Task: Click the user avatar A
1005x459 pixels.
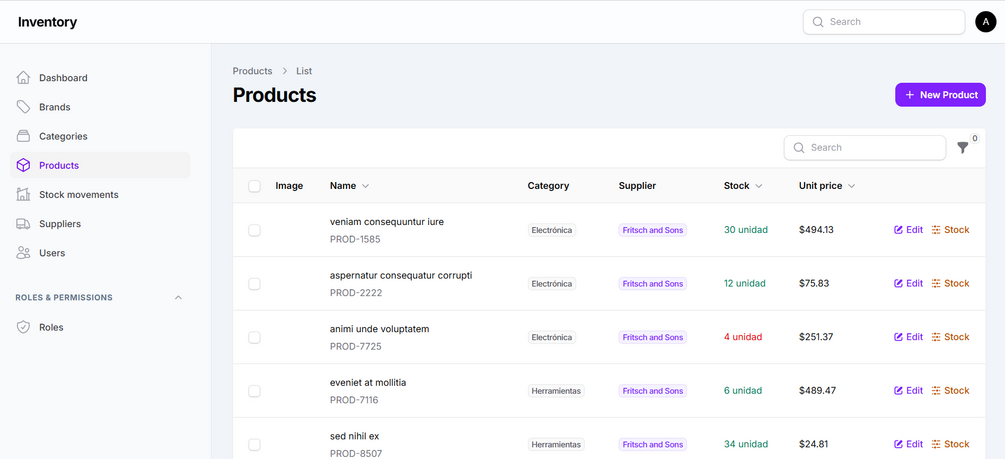Action: pos(986,22)
